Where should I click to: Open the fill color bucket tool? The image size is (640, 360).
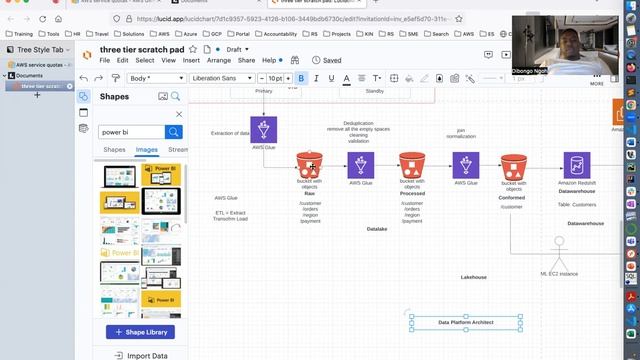409,78
